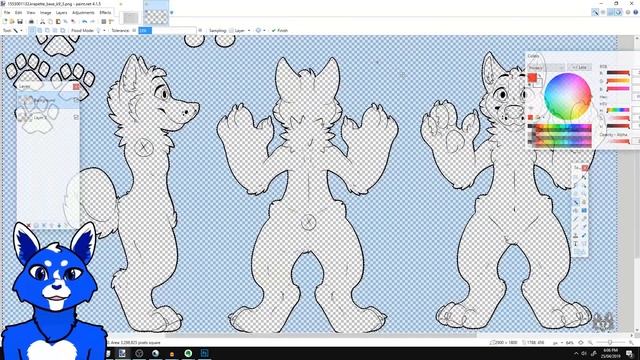Click the red primary color swatch

[x=532, y=78]
